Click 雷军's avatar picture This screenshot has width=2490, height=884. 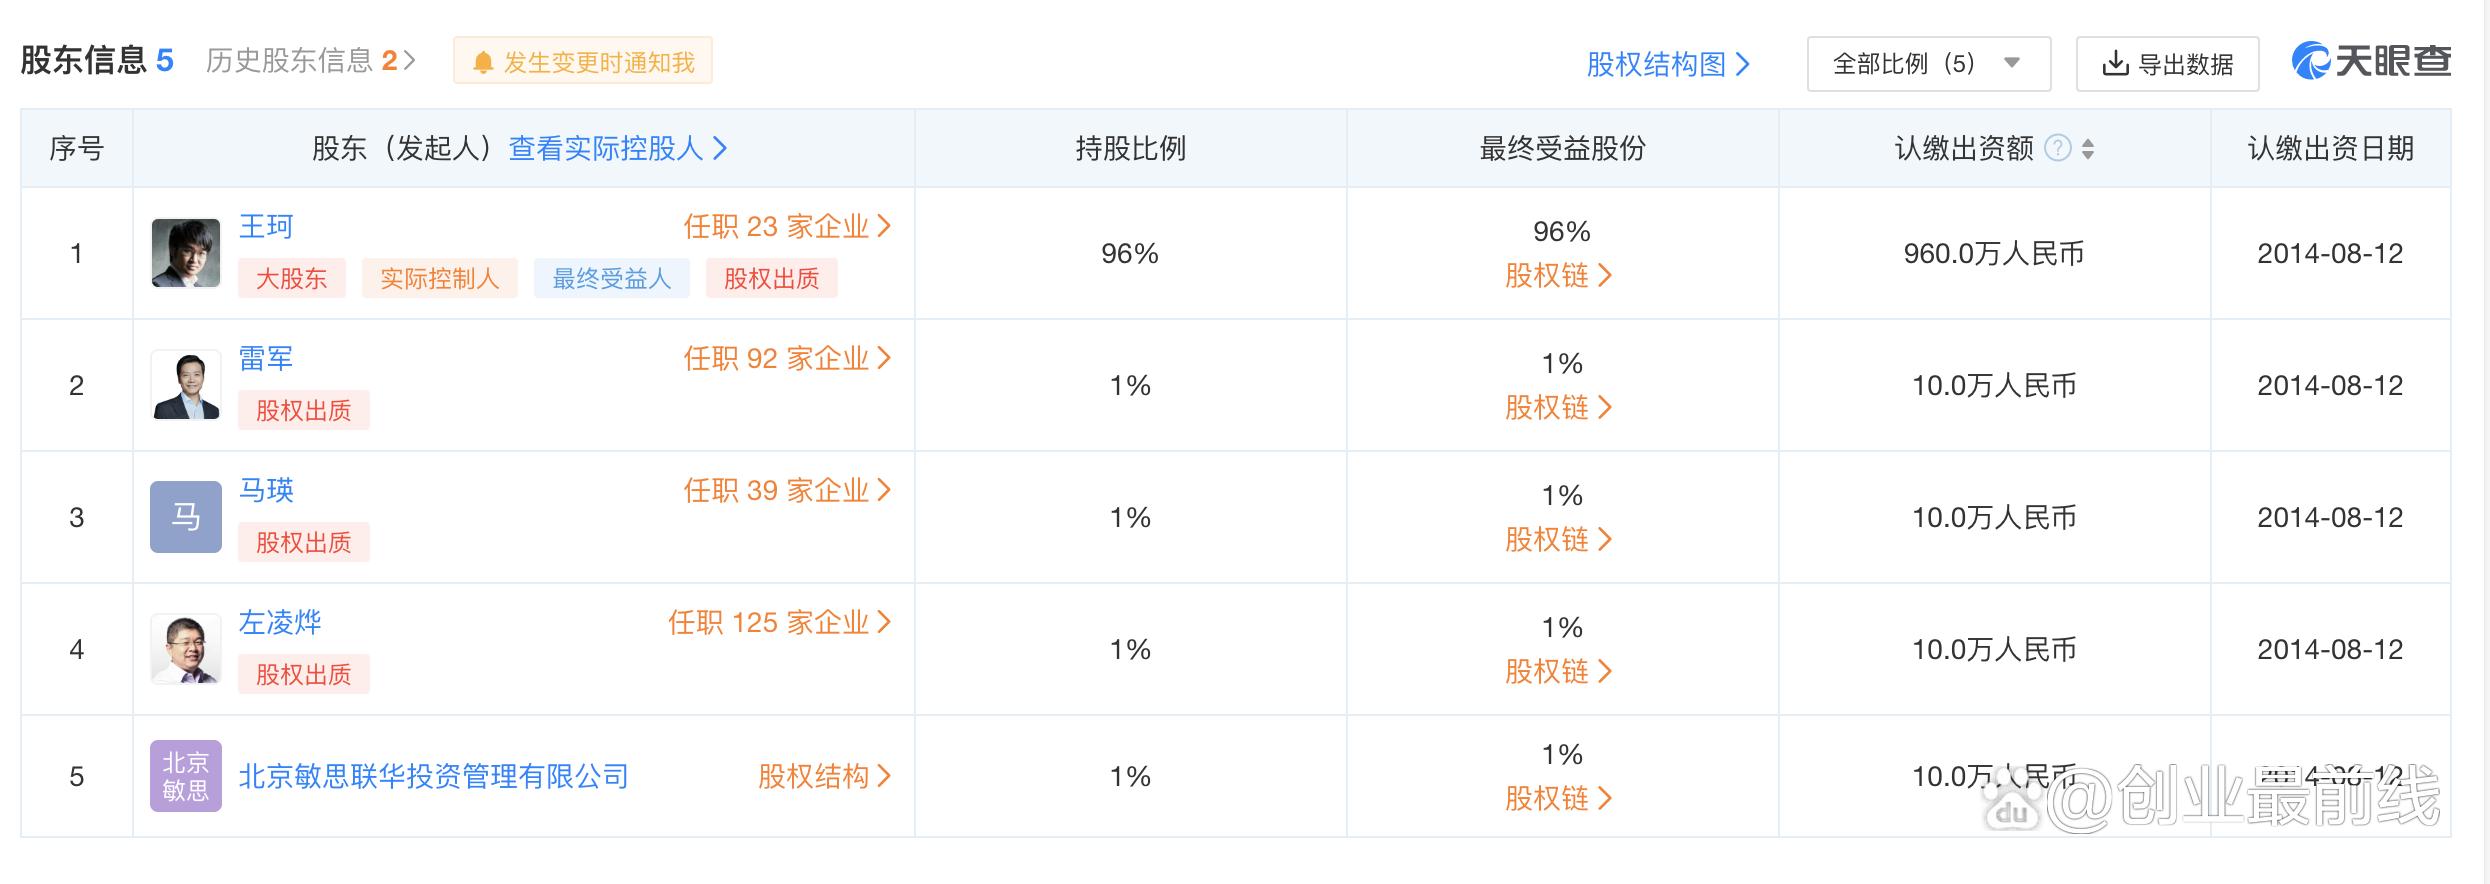click(x=186, y=384)
